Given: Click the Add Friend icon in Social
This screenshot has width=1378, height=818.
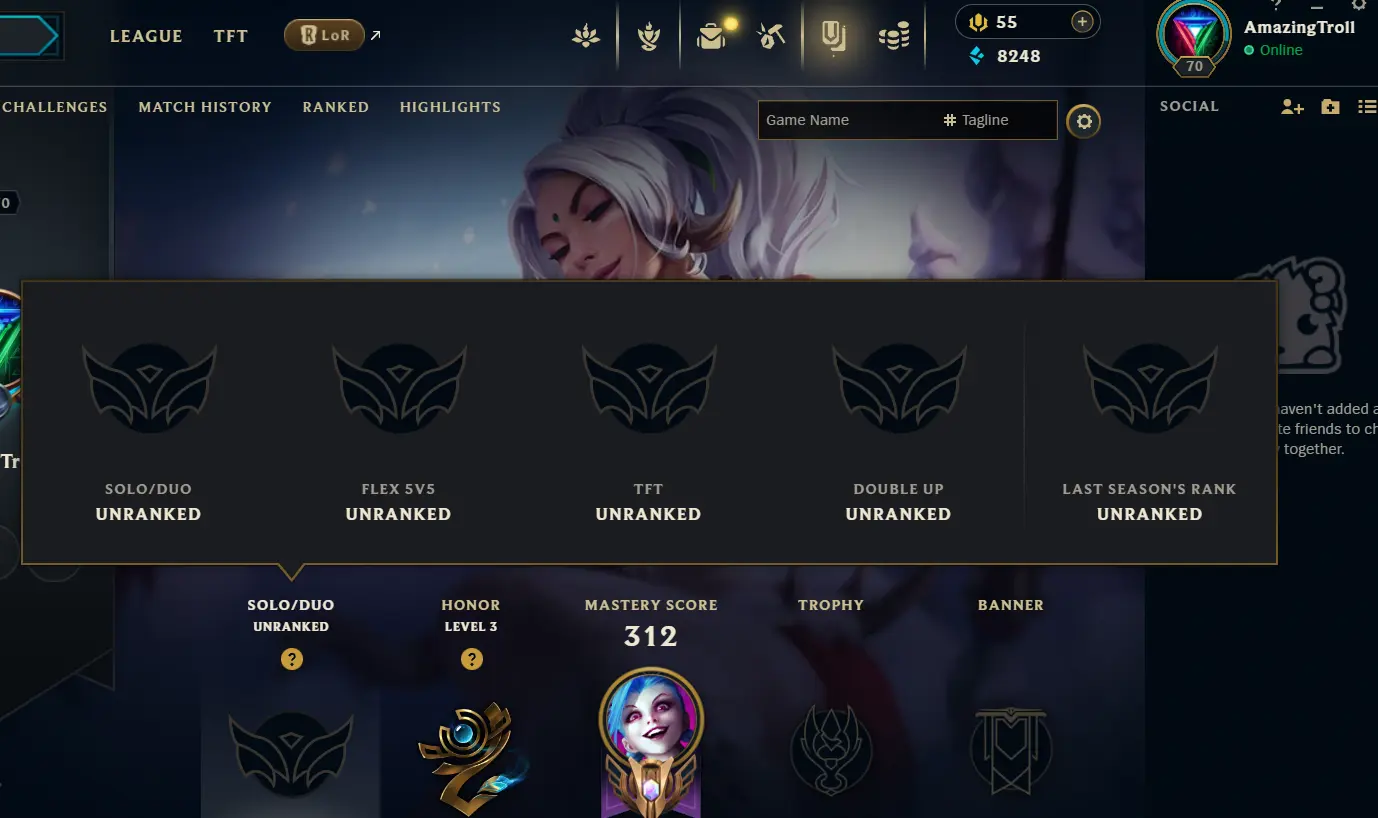Looking at the screenshot, I should click(x=1292, y=107).
